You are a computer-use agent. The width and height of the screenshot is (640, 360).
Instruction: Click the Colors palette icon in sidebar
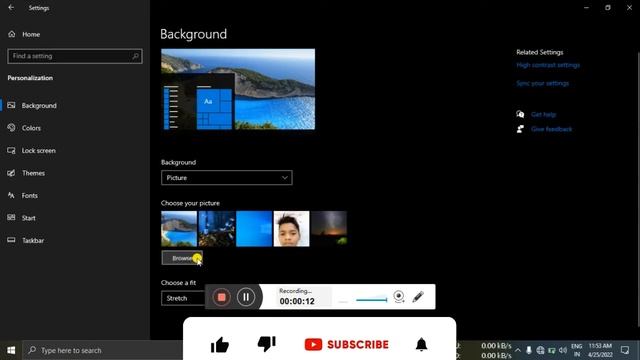pos(11,127)
